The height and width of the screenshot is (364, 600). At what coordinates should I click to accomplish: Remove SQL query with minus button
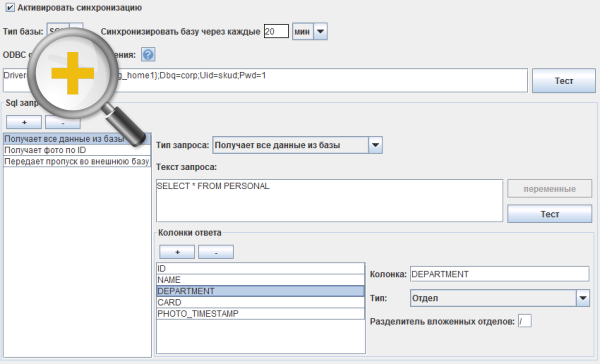coord(63,122)
